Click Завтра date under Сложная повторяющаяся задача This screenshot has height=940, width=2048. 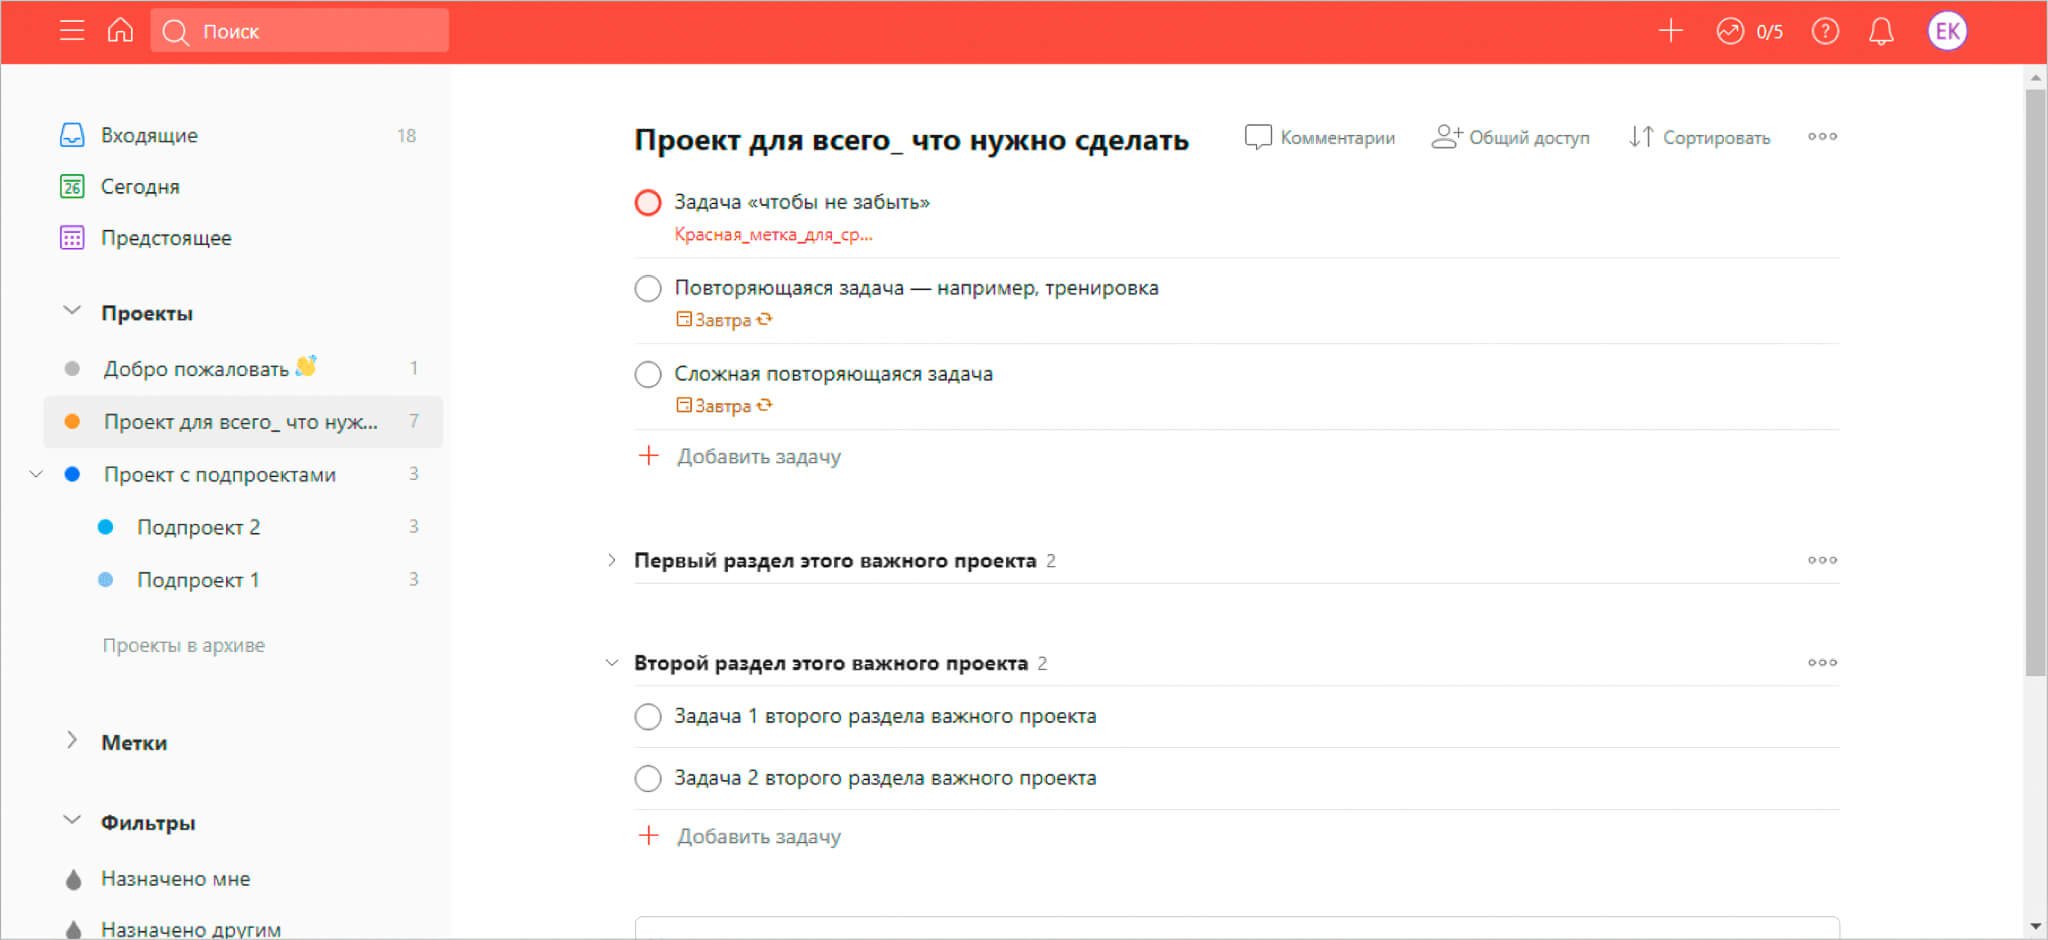point(723,406)
